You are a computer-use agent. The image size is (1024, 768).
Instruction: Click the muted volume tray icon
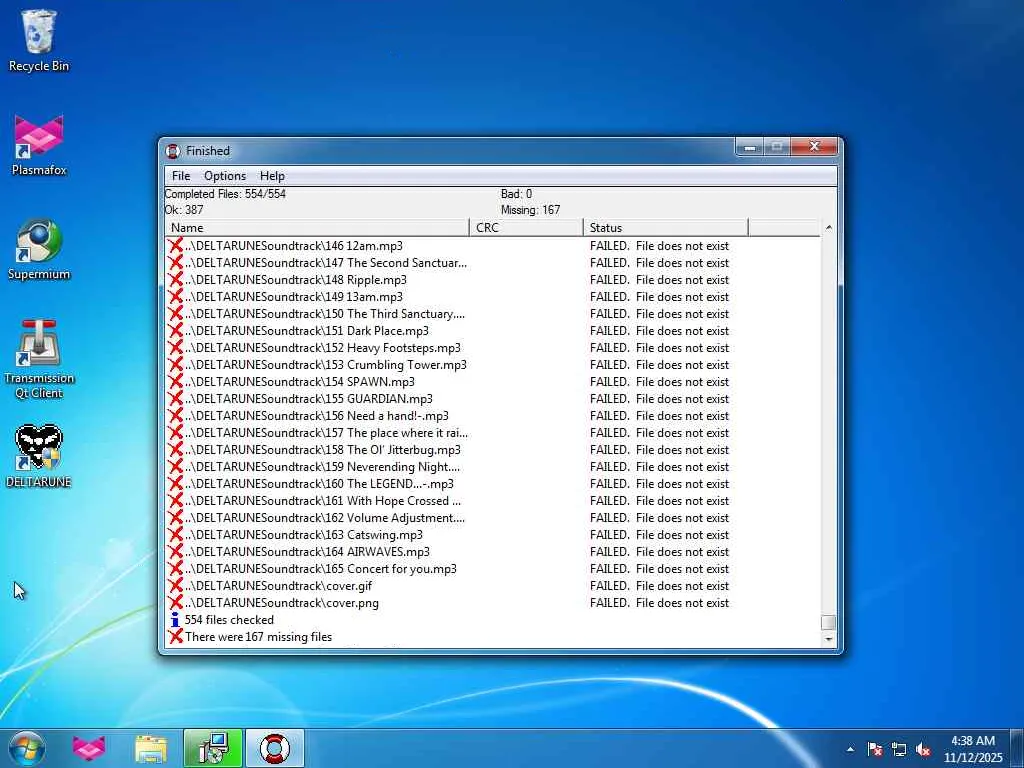coord(923,749)
